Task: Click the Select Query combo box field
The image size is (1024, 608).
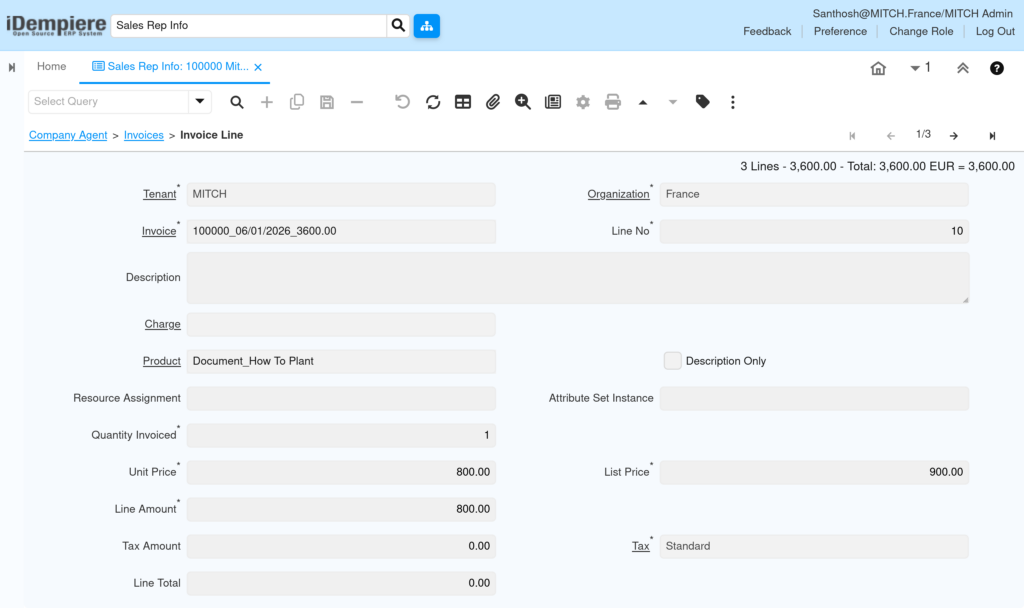Action: tap(108, 101)
